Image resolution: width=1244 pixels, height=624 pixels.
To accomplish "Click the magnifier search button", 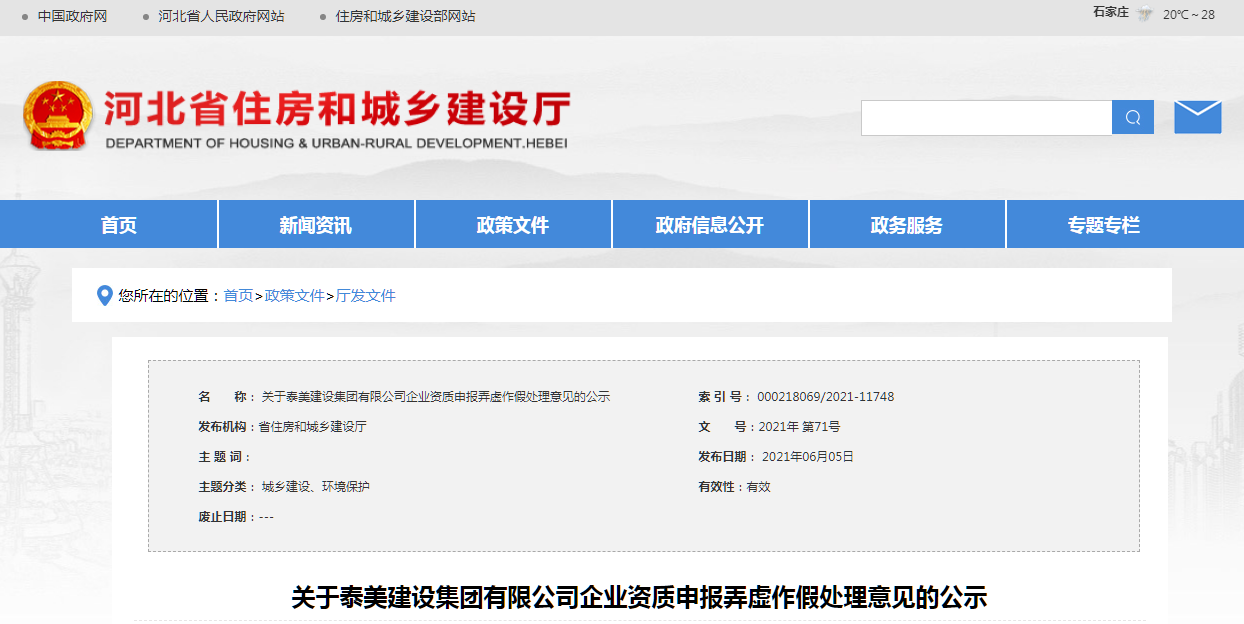I will tap(1132, 118).
